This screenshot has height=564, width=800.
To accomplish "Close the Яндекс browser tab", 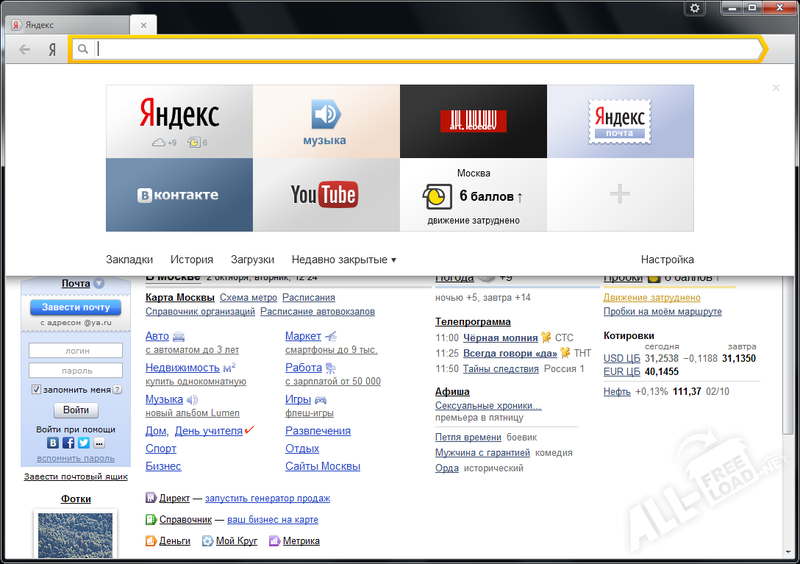I will (x=144, y=24).
